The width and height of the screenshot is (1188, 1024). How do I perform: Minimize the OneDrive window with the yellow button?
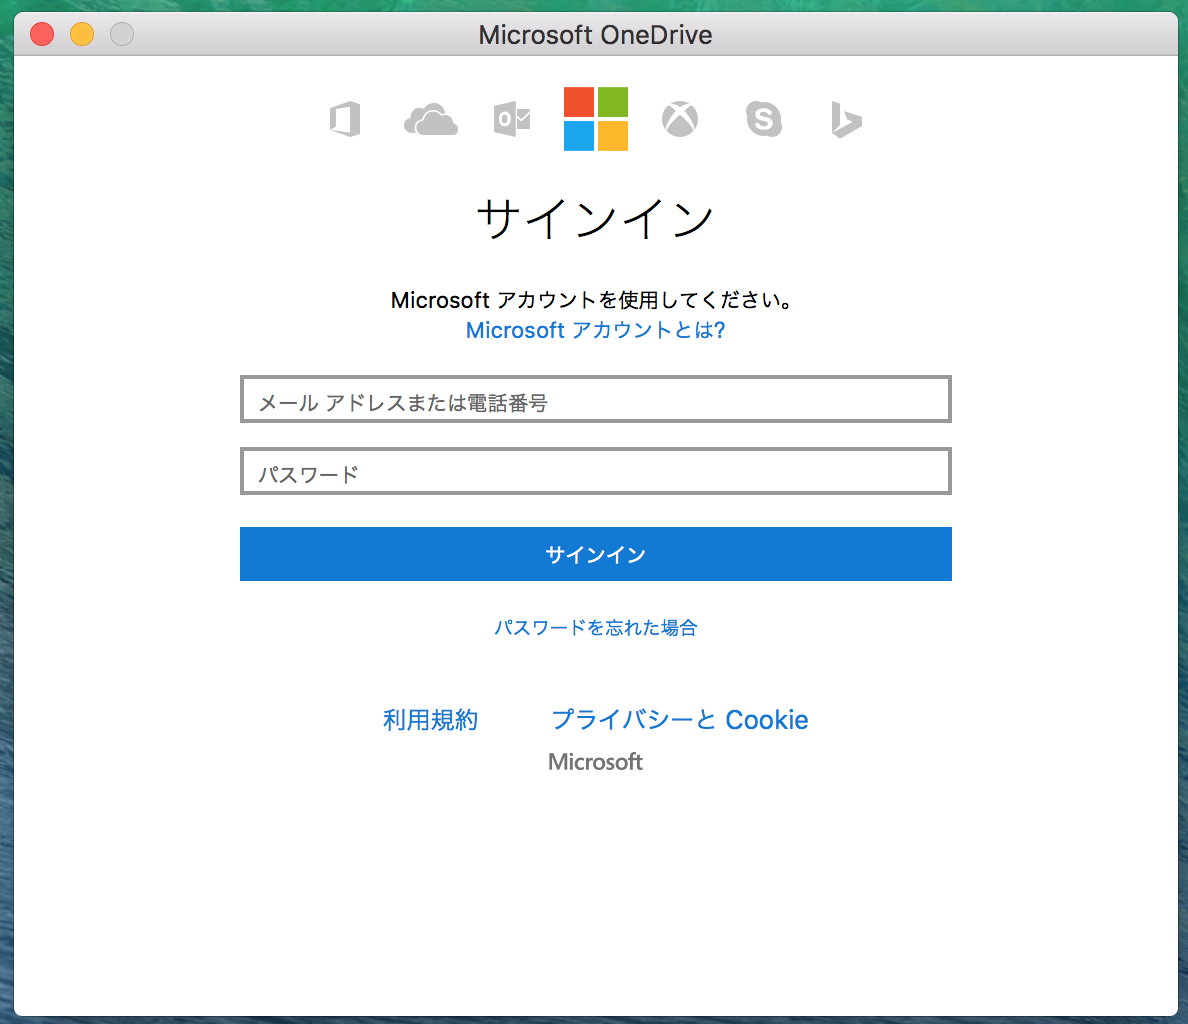pos(82,34)
